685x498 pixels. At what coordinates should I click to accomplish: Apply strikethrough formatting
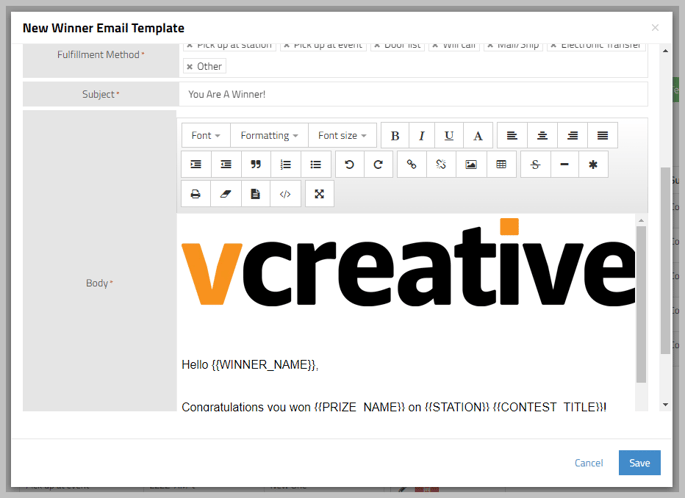tap(535, 164)
